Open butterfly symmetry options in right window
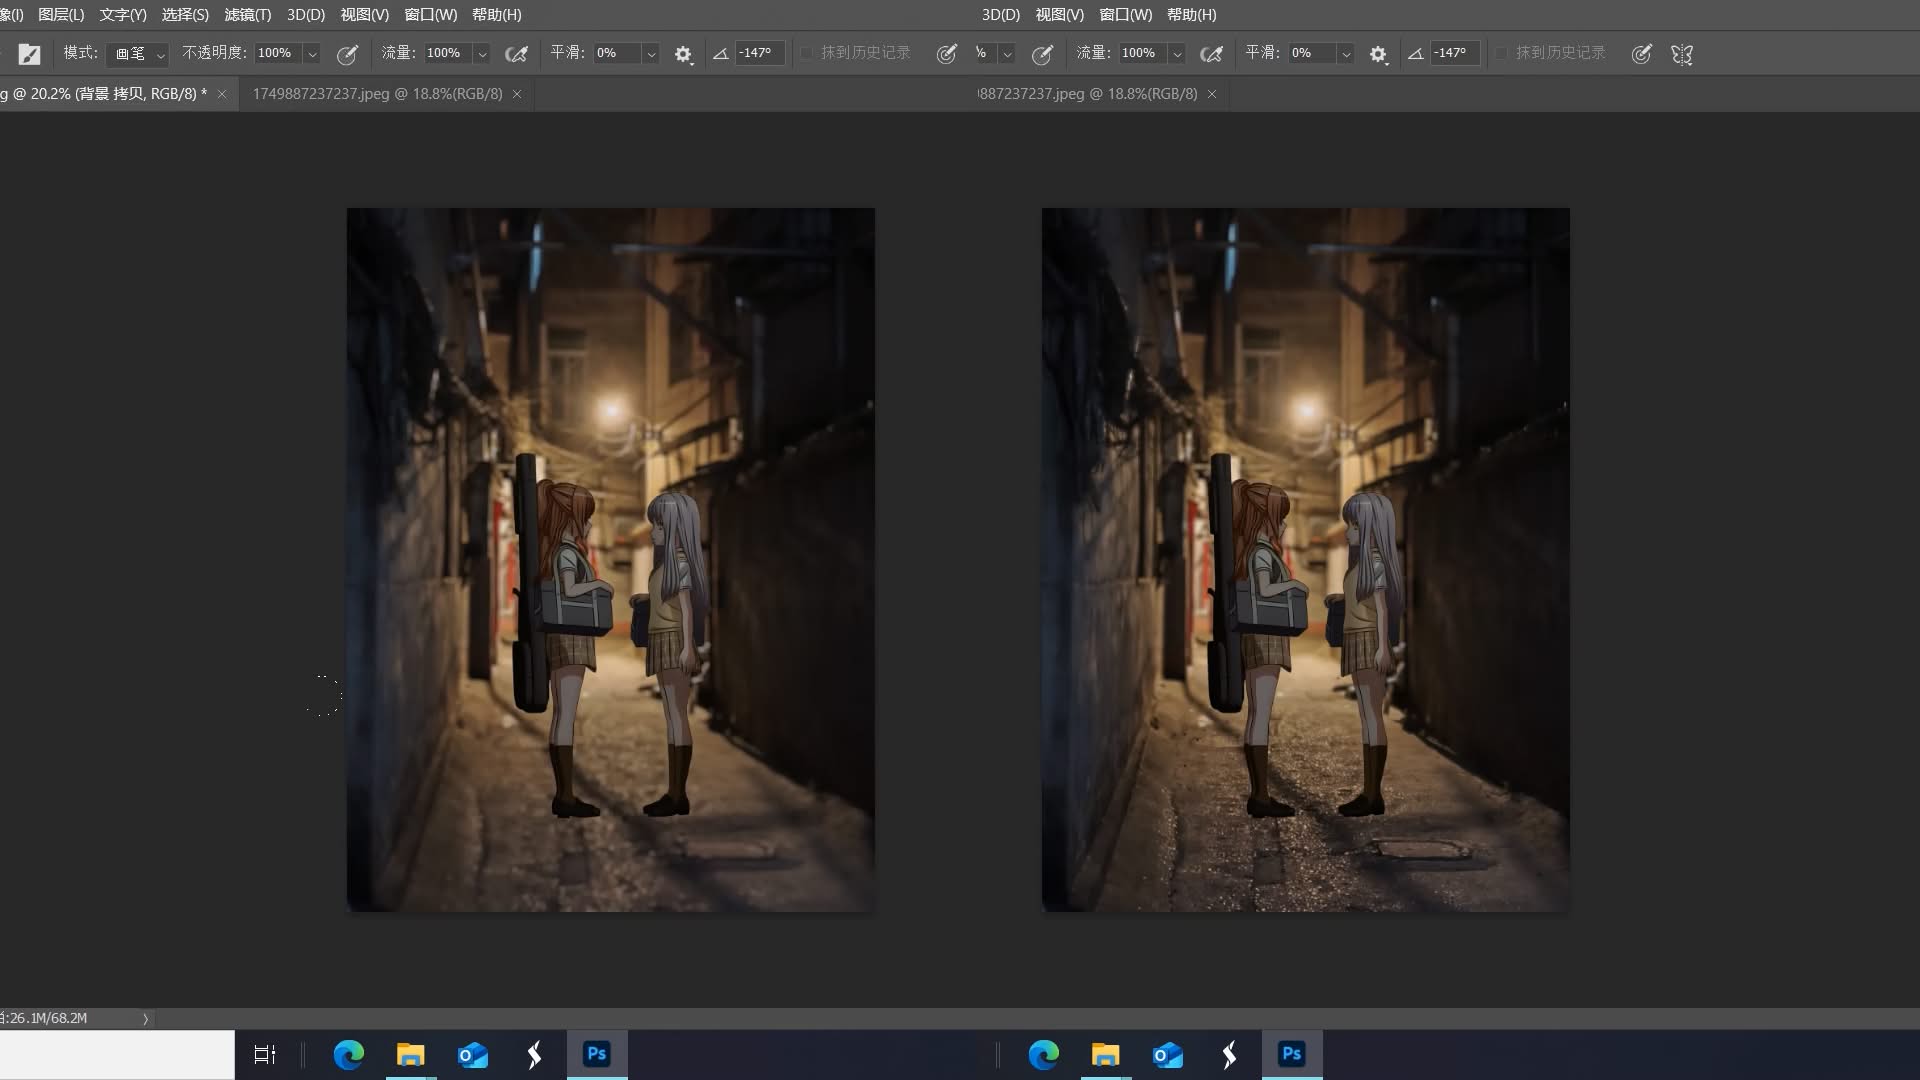The height and width of the screenshot is (1080, 1920). (1682, 54)
